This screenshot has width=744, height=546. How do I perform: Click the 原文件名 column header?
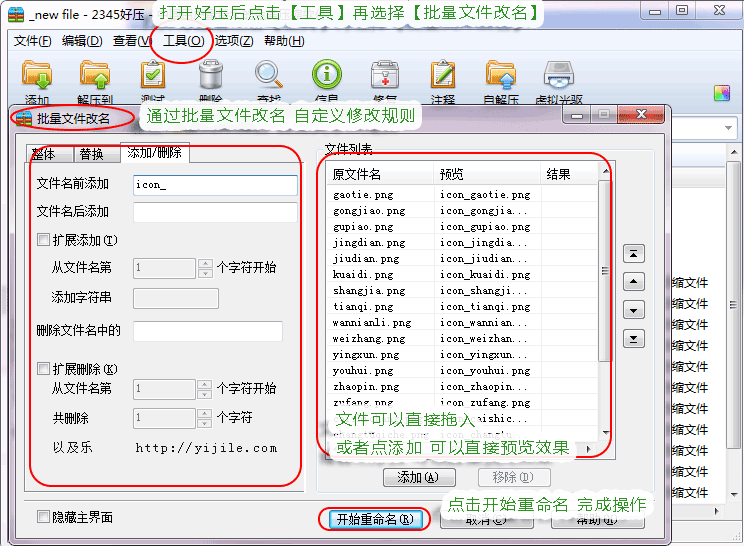click(x=380, y=174)
